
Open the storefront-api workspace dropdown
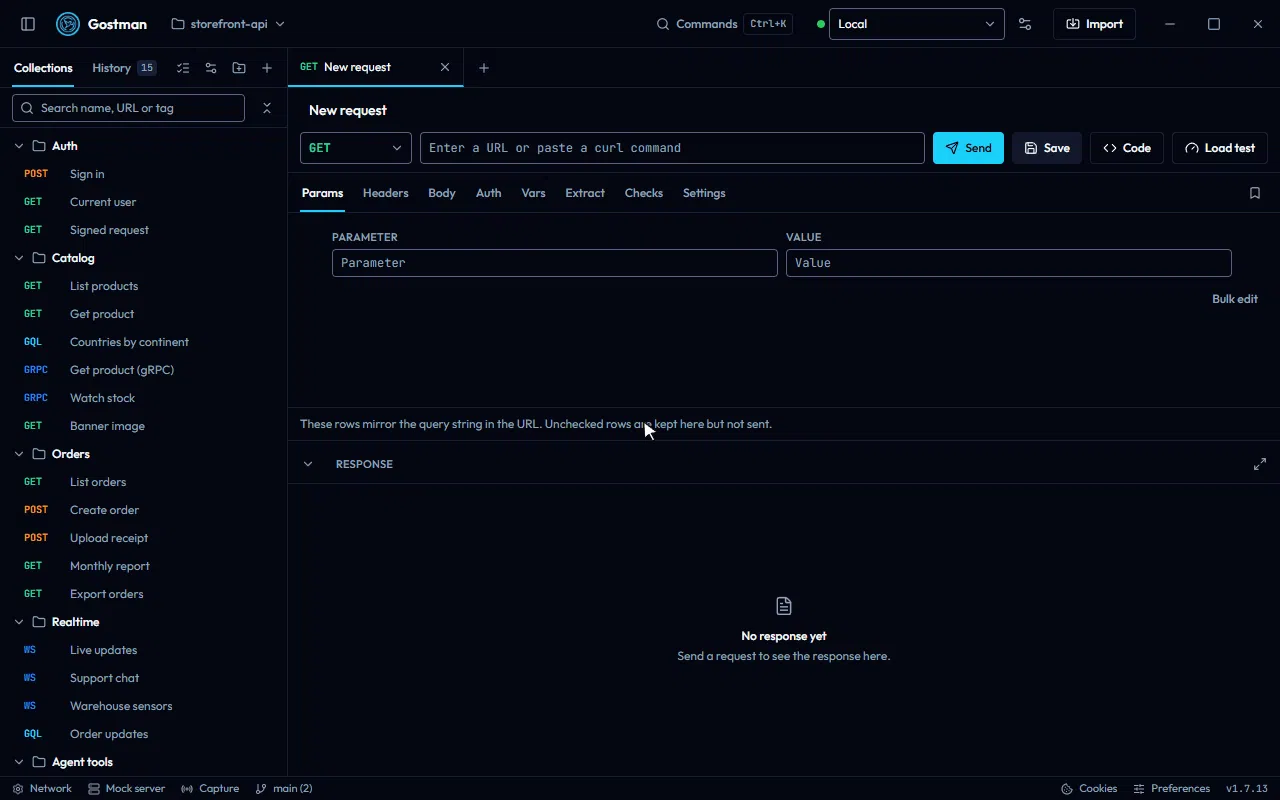228,24
